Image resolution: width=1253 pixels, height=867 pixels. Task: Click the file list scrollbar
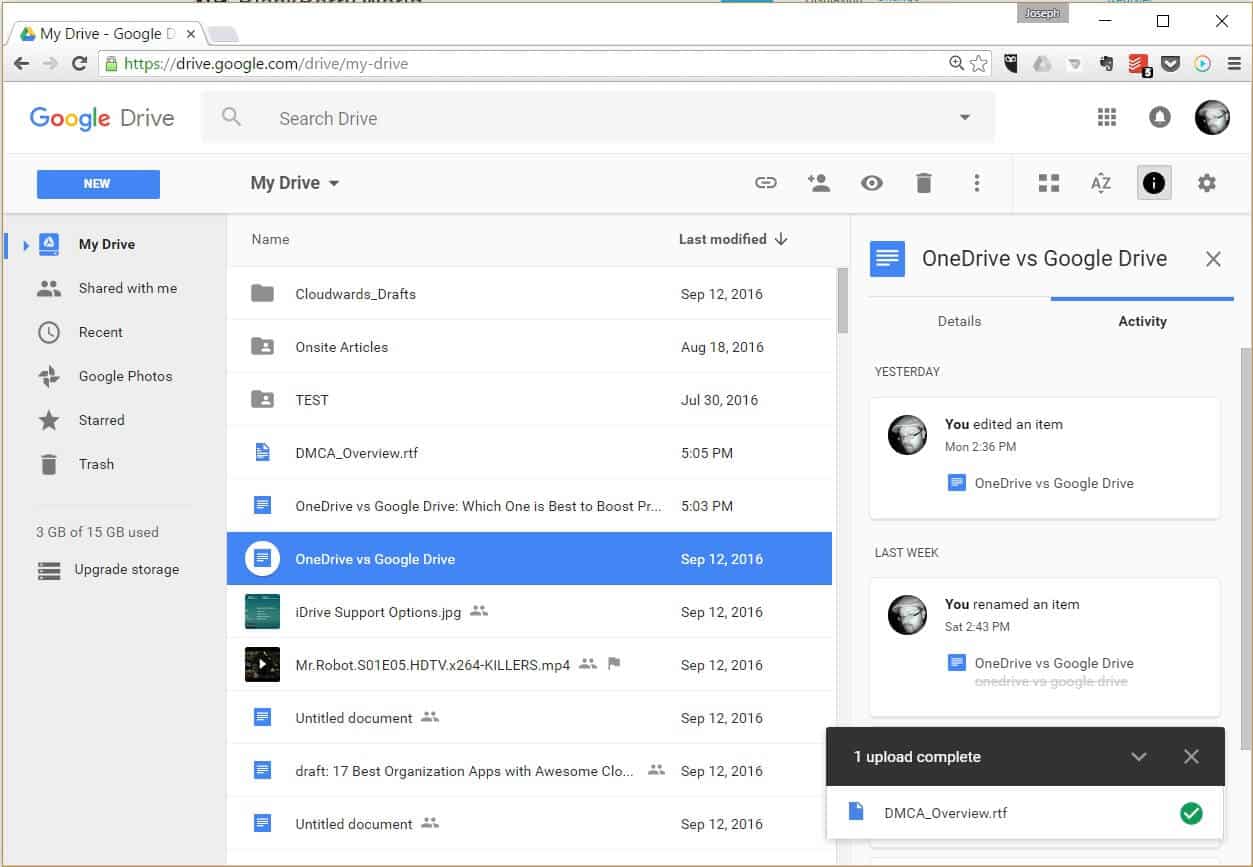[x=843, y=300]
